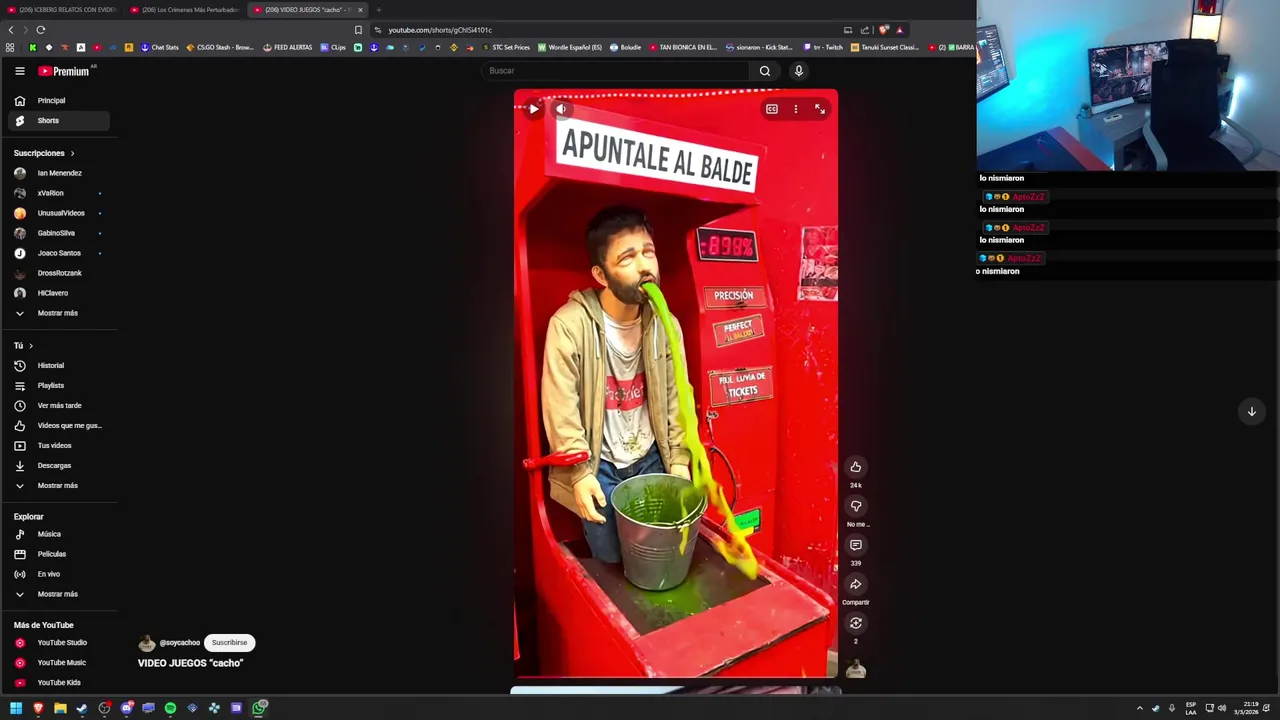Screen dimensions: 1280x720
Task: Expand Mostrar más under Tú
Action: (x=59, y=486)
